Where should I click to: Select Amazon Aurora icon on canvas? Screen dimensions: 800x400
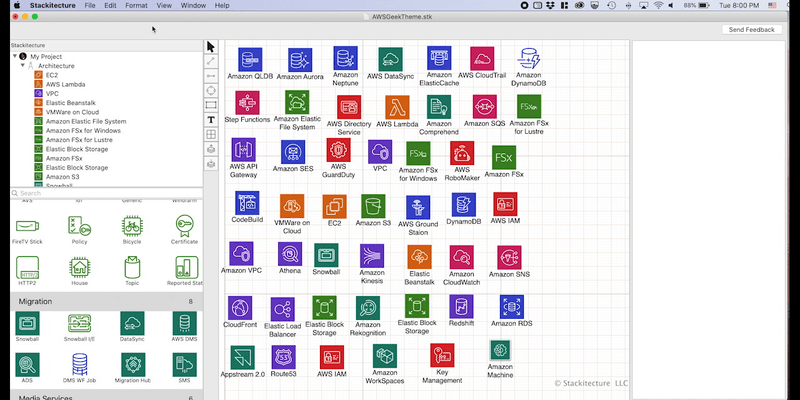pos(298,60)
